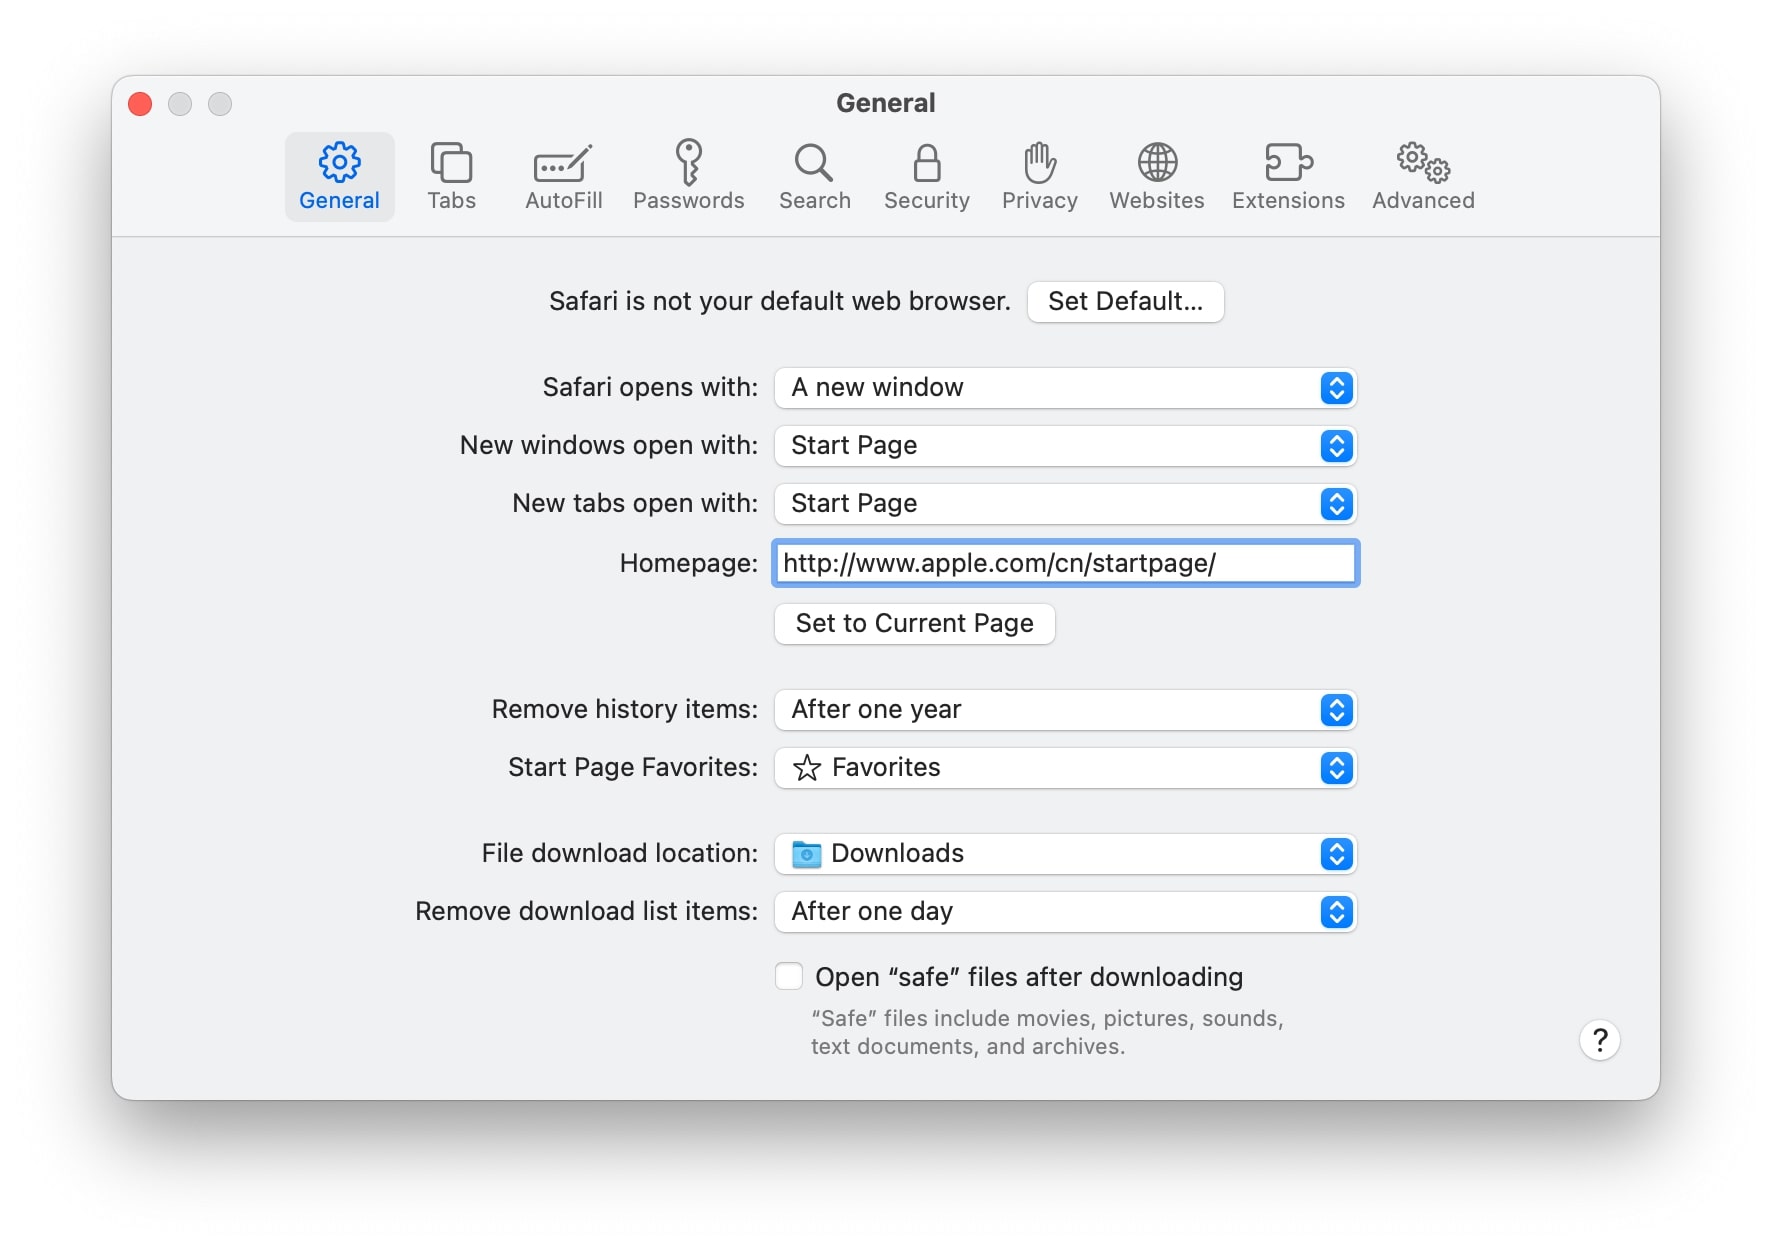Open 'New tabs open with' dropdown
The width and height of the screenshot is (1772, 1248).
(x=1065, y=504)
